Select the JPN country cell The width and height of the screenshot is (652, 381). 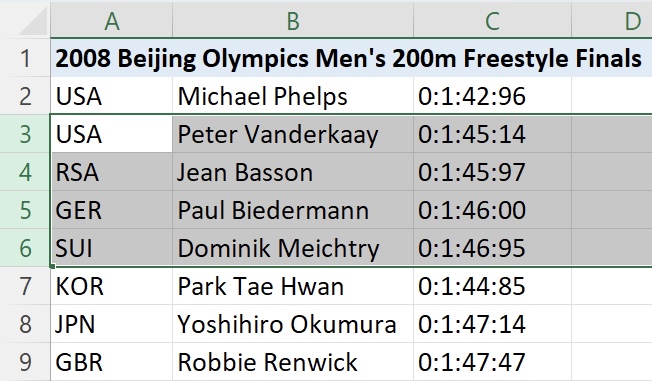point(111,324)
